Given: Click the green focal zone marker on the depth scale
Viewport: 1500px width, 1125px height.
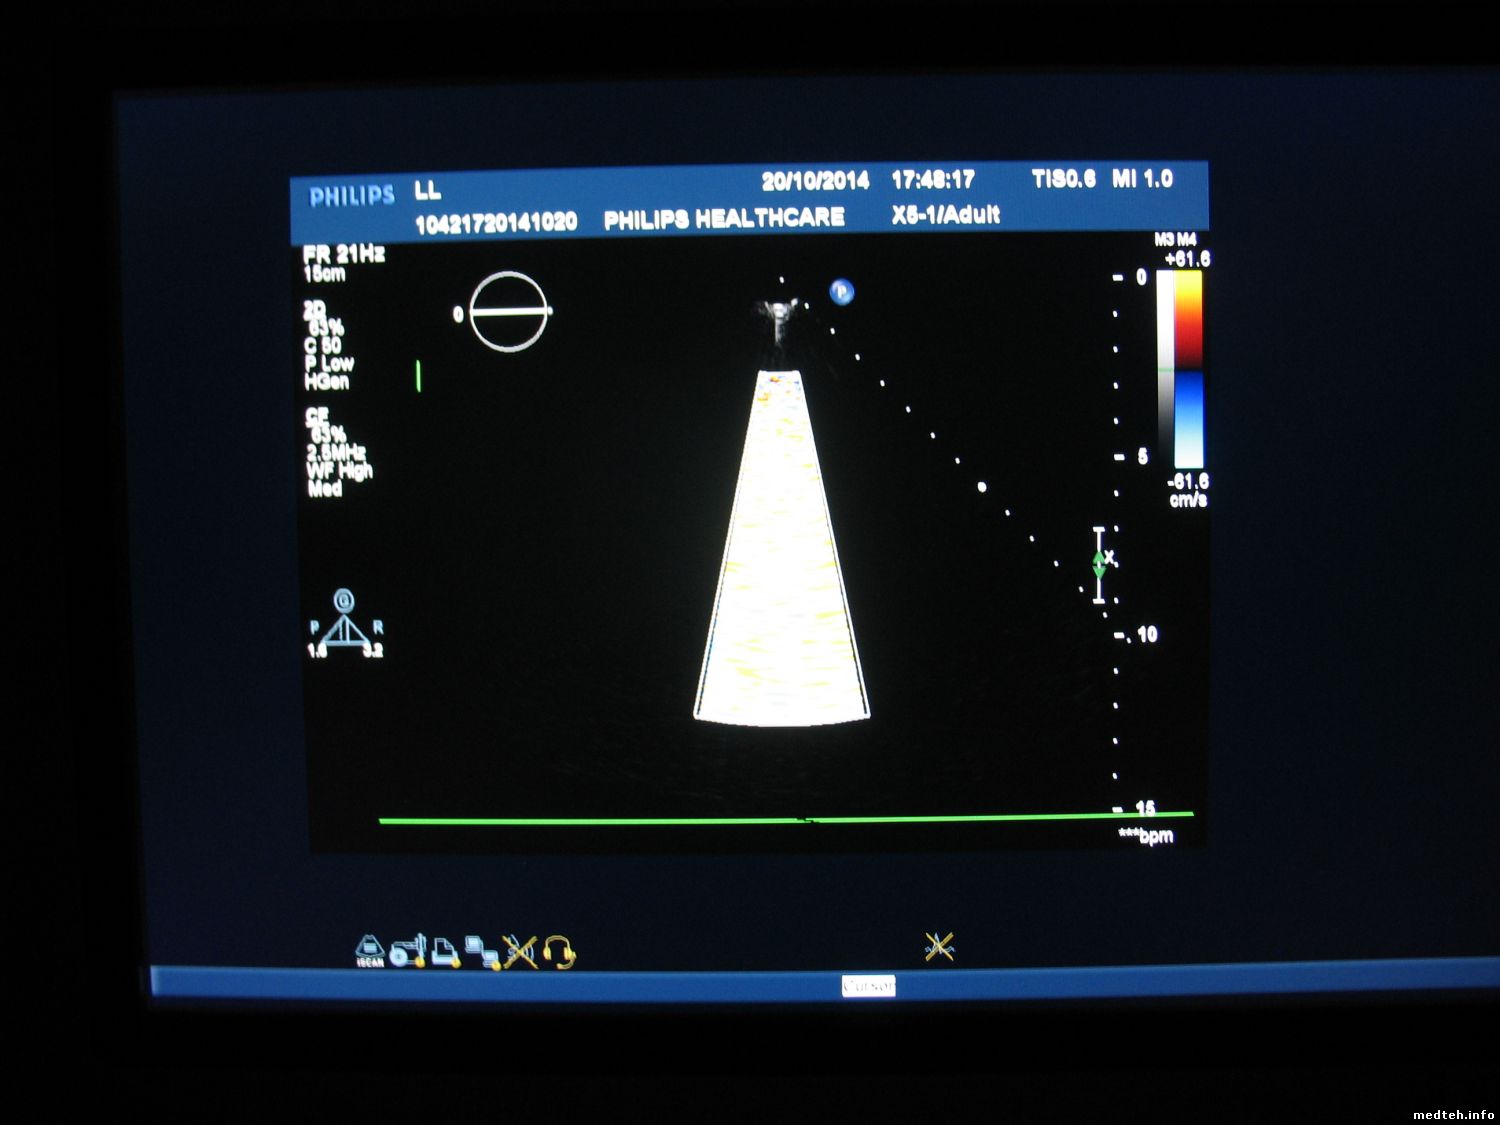Looking at the screenshot, I should click(x=1099, y=564).
